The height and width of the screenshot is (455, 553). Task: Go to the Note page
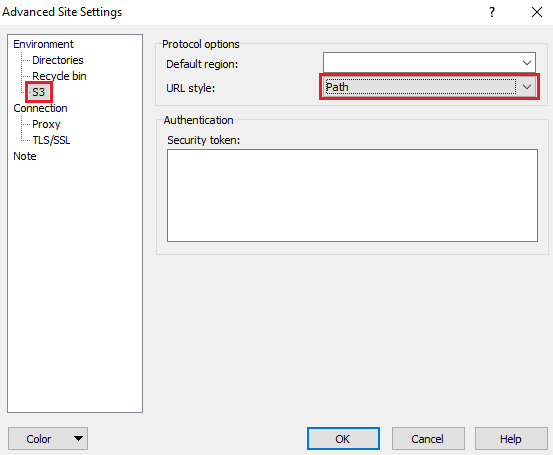point(25,156)
